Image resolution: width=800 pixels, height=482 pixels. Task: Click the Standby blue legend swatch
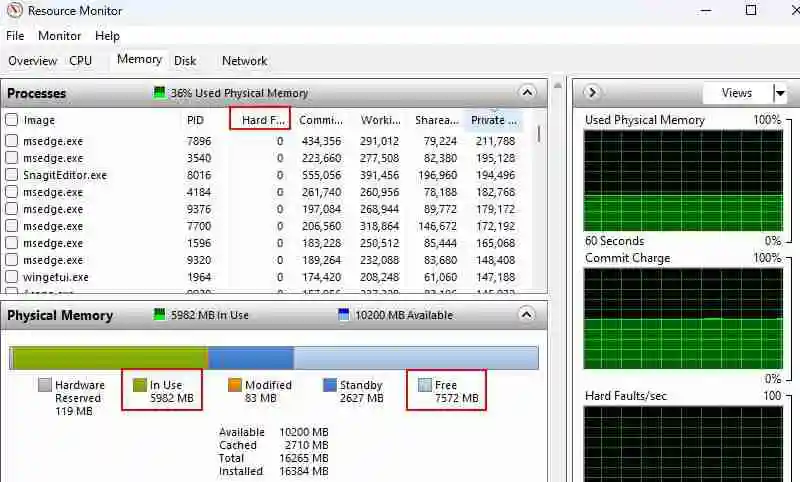(x=330, y=385)
